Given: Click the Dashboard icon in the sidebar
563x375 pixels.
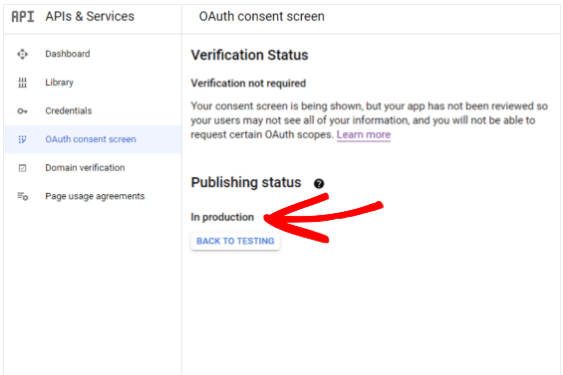Looking at the screenshot, I should click(x=22, y=54).
